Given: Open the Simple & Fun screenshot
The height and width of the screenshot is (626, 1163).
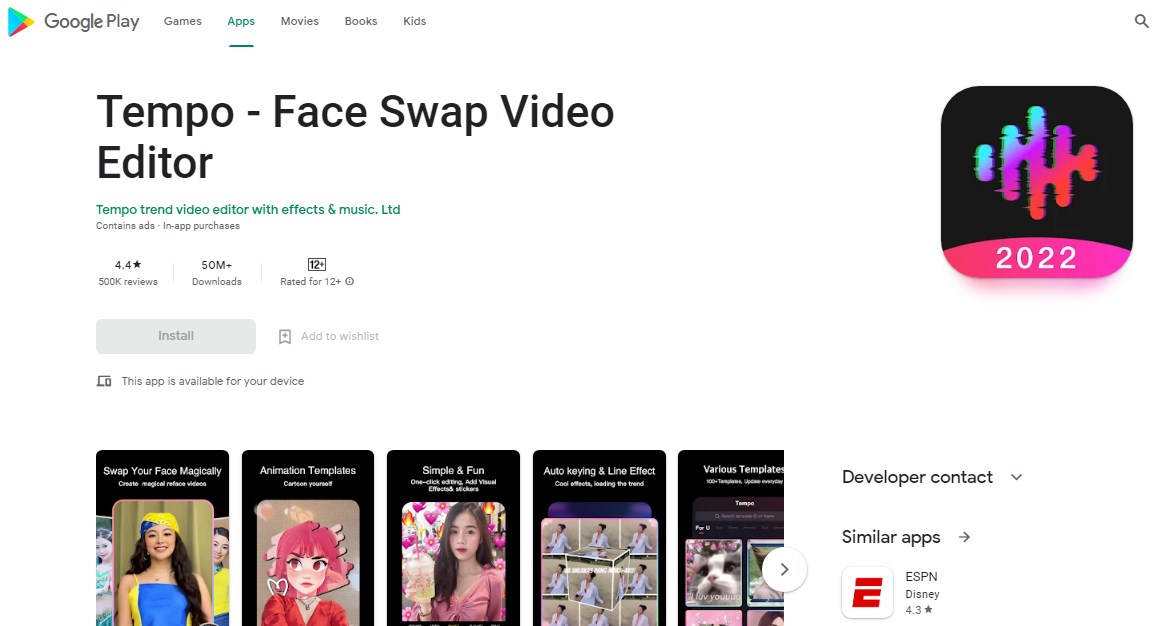Looking at the screenshot, I should click(x=453, y=538).
